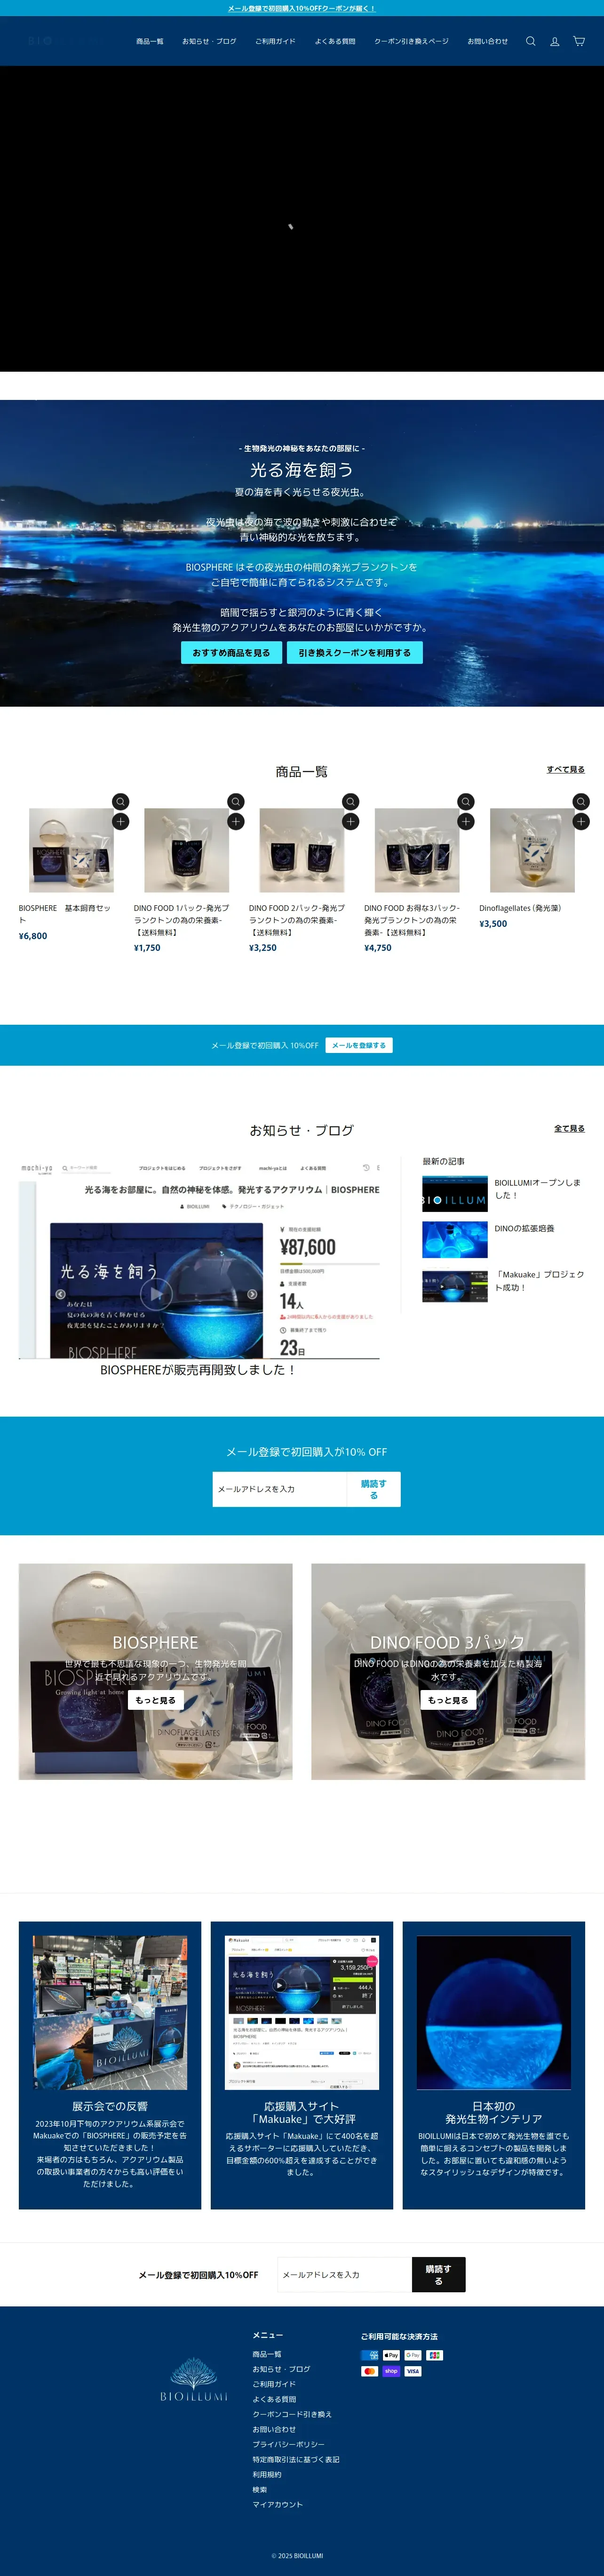Open お問い合わせ in the top navigation
This screenshot has height=2576, width=604.
coord(488,41)
